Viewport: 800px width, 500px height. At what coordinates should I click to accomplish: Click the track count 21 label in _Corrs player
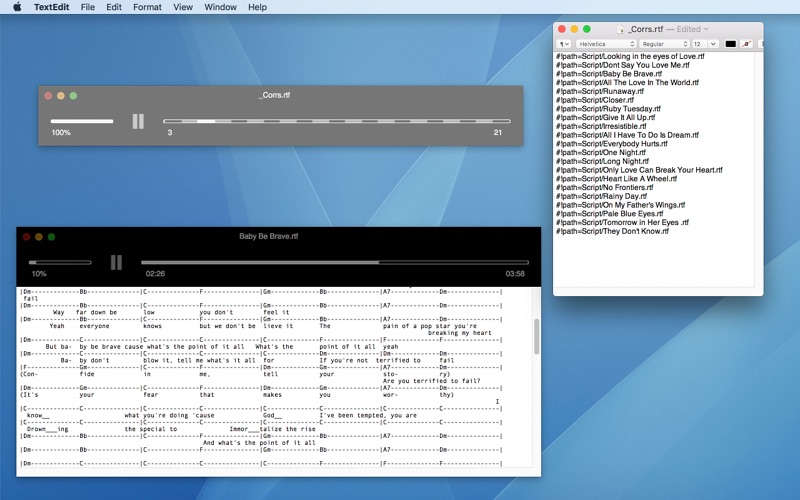tap(497, 133)
